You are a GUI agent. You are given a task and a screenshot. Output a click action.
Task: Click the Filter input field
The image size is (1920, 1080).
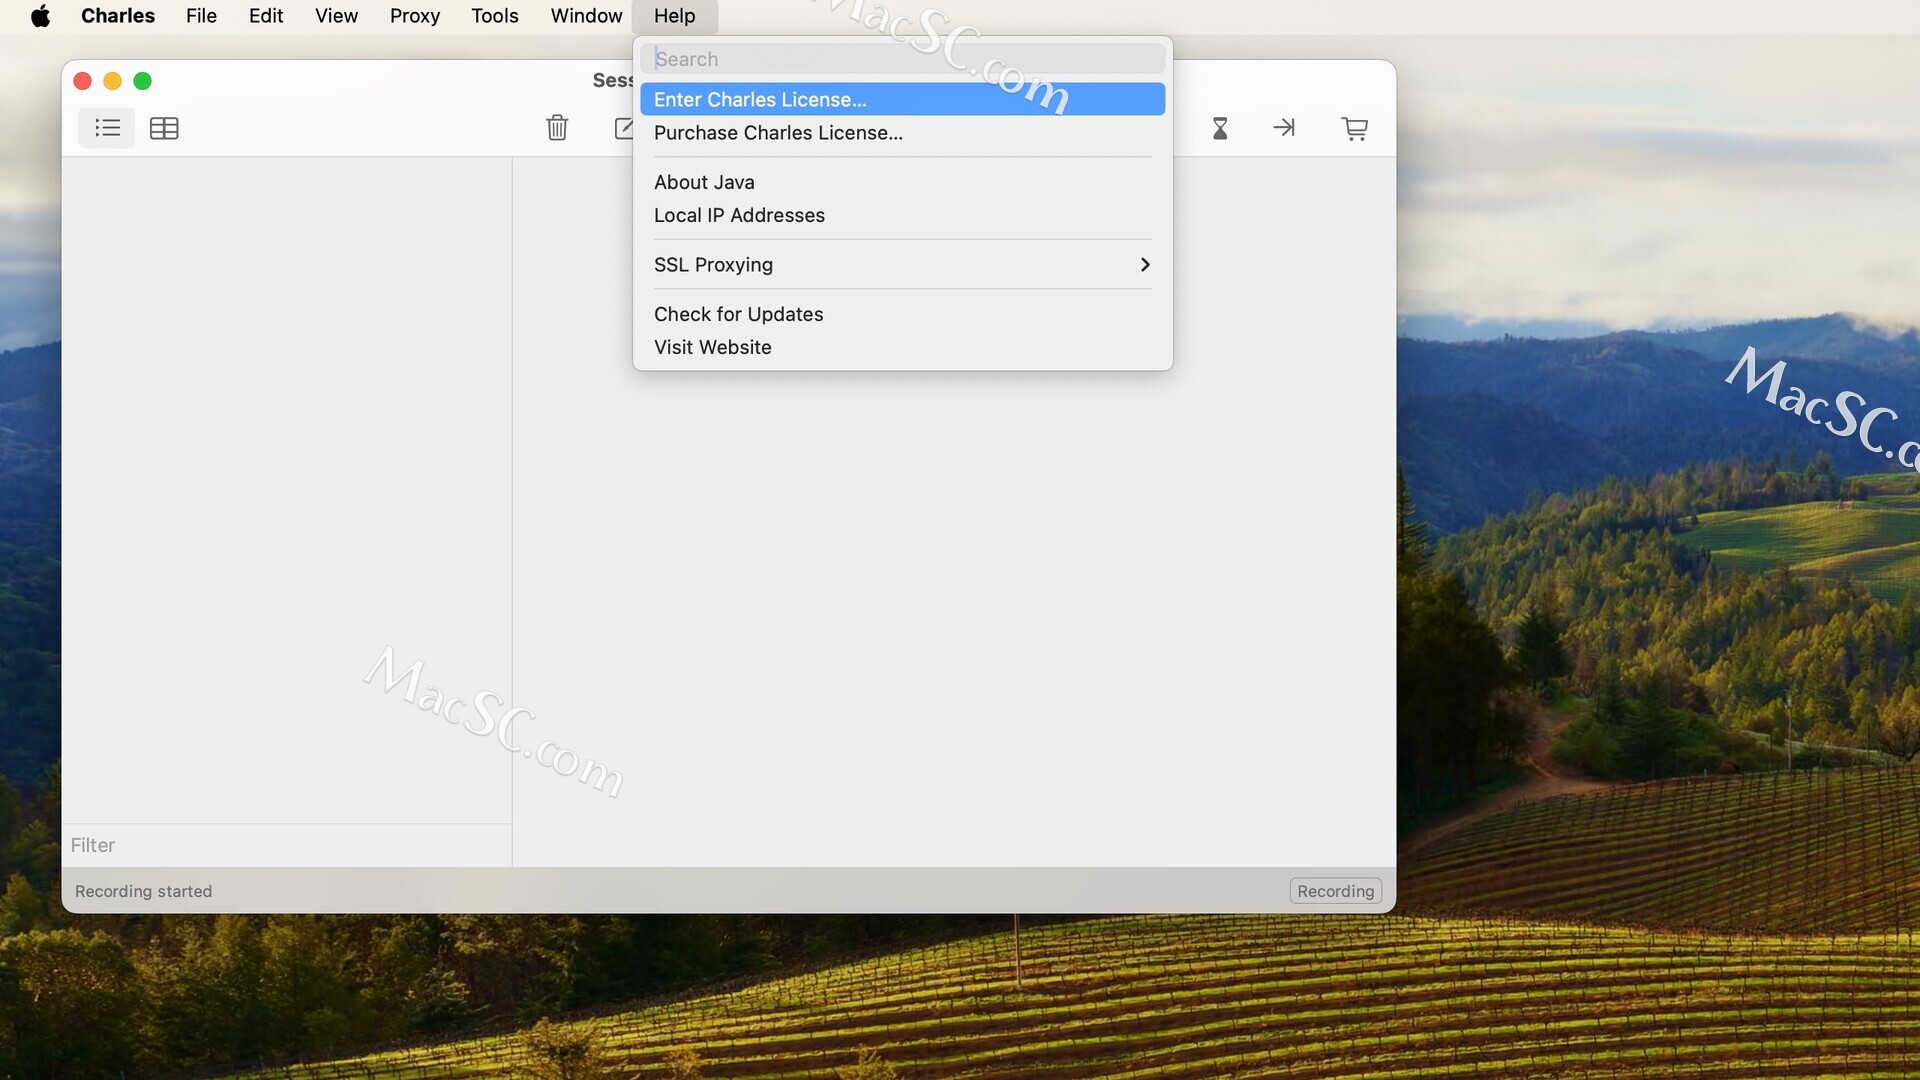(287, 845)
